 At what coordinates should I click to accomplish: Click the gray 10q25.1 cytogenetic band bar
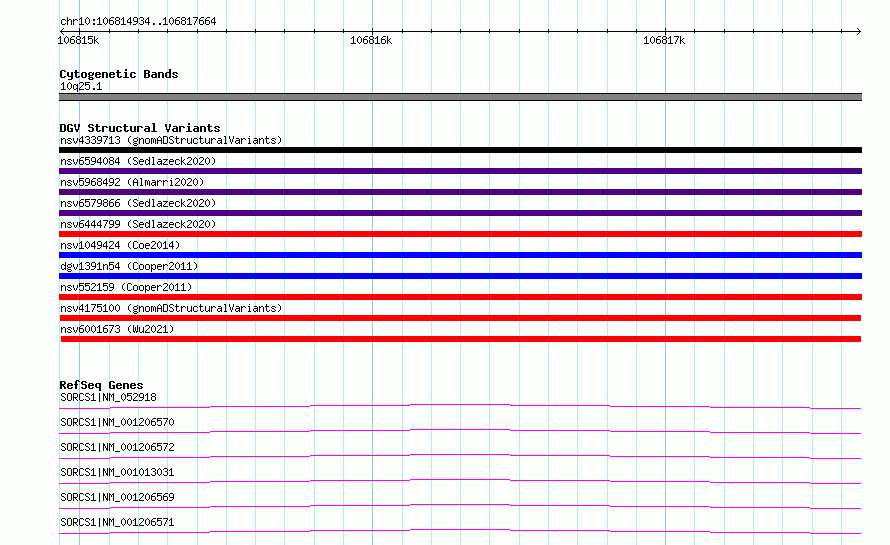tap(460, 97)
